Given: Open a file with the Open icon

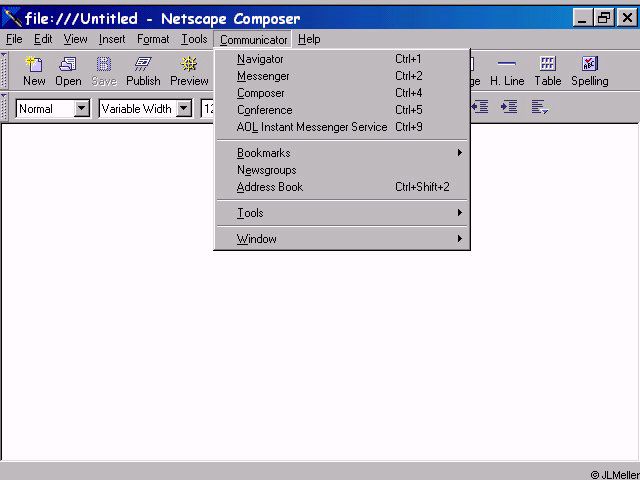Looking at the screenshot, I should [68, 71].
